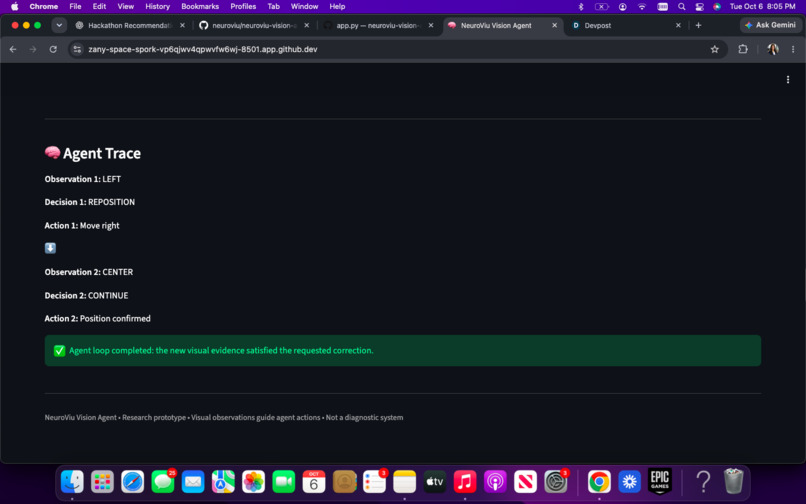
Task: Open the Streamlit app three-dot menu
Action: (x=787, y=80)
